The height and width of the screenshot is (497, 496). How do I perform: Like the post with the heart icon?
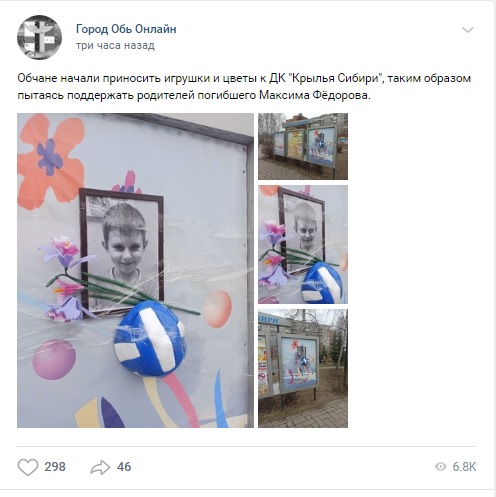(x=28, y=467)
